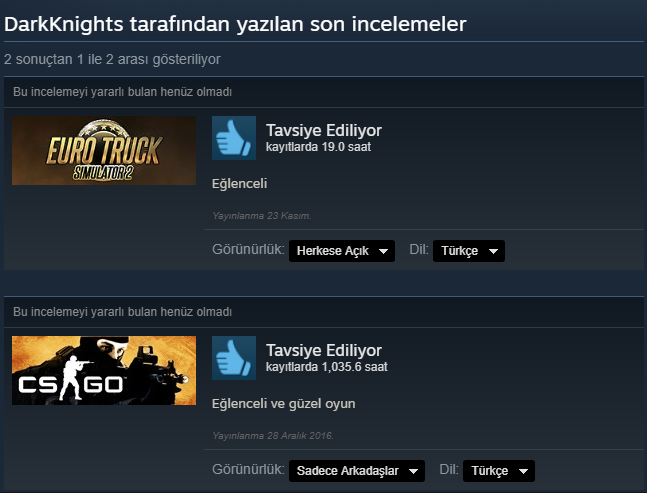The height and width of the screenshot is (493, 647).
Task: Click the CS:GO review thumbs-up icon
Action: point(234,358)
